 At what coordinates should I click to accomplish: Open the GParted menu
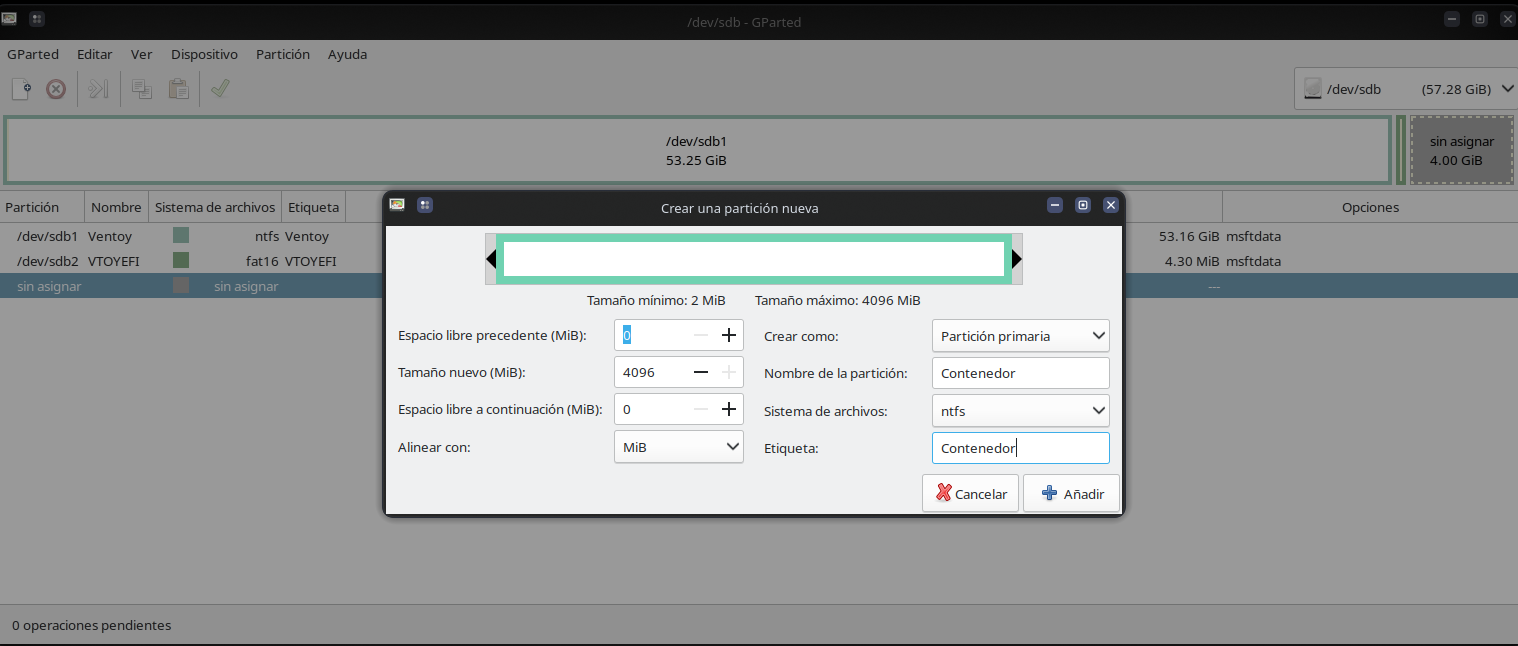click(x=33, y=54)
